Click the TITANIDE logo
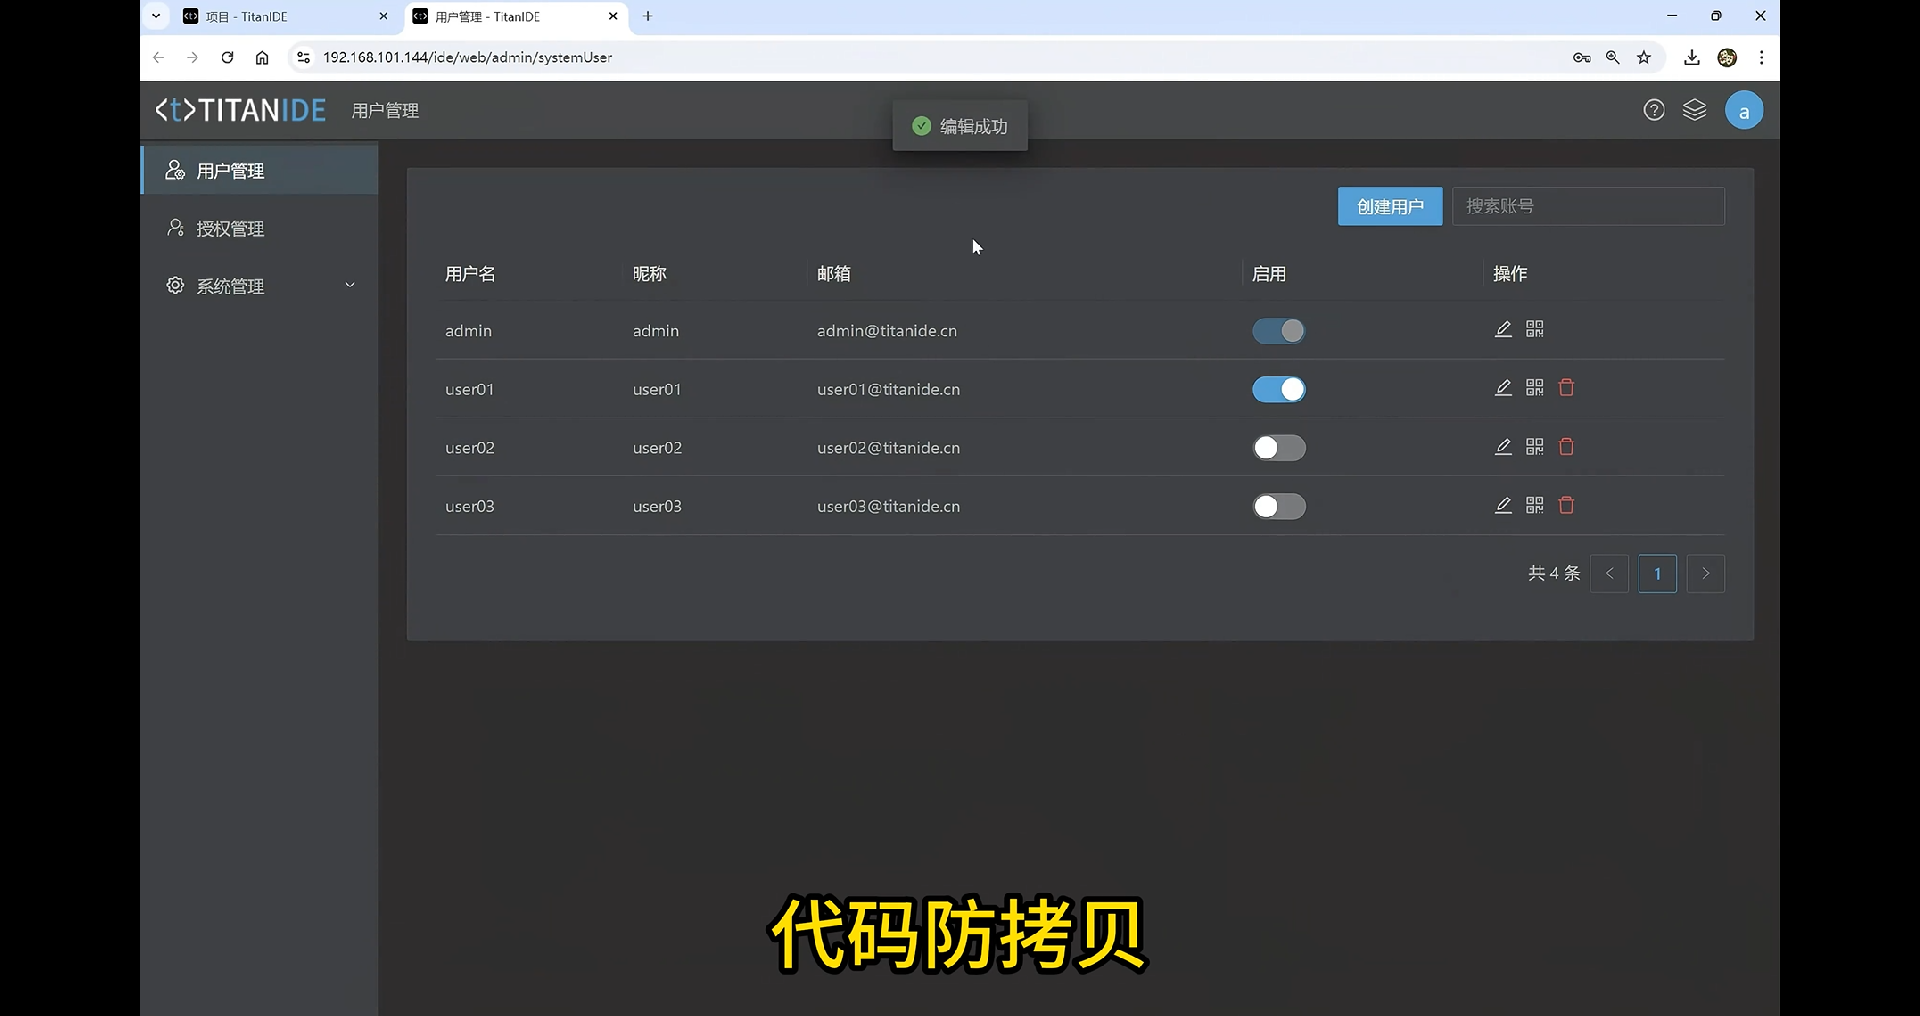This screenshot has height=1016, width=1920. point(241,110)
